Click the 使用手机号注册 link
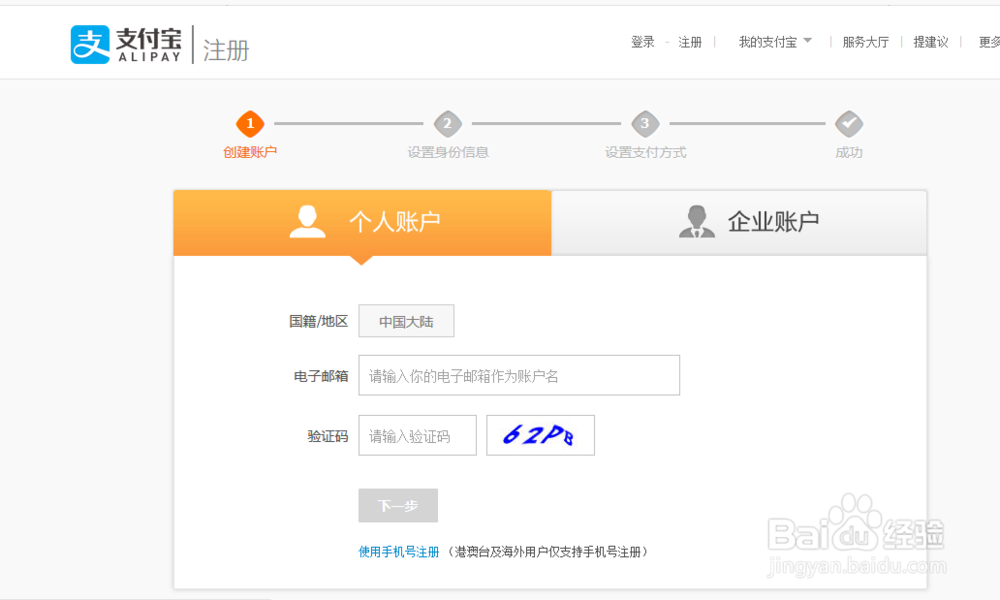Image resolution: width=1000 pixels, height=600 pixels. tap(399, 552)
